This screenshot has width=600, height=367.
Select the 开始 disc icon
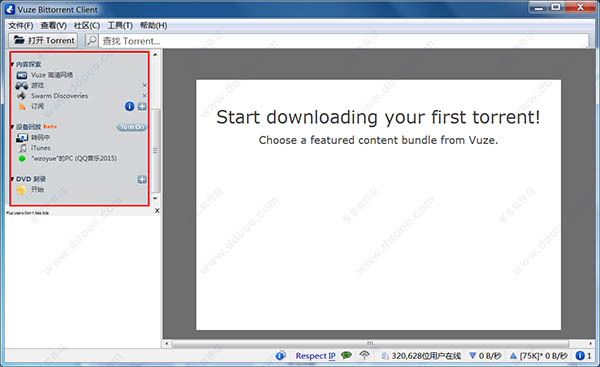click(x=21, y=189)
